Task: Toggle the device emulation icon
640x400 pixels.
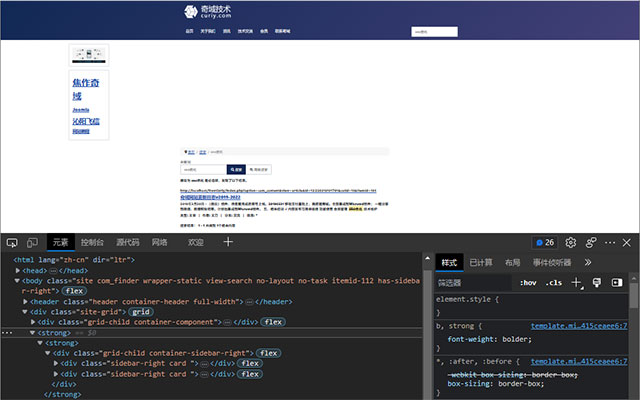Action: (x=32, y=243)
